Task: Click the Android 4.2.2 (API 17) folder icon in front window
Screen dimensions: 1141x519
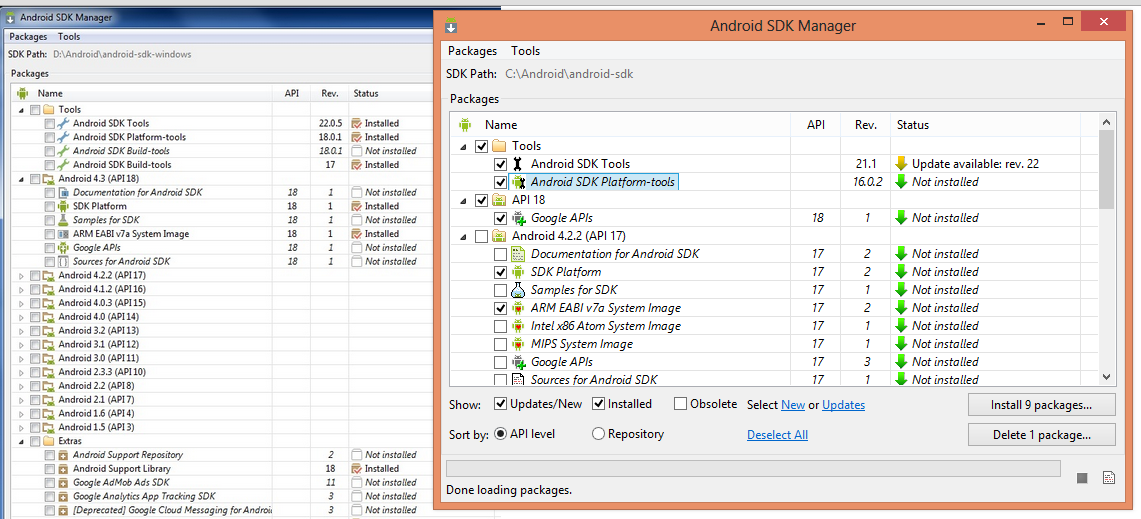Action: pyautogui.click(x=499, y=236)
